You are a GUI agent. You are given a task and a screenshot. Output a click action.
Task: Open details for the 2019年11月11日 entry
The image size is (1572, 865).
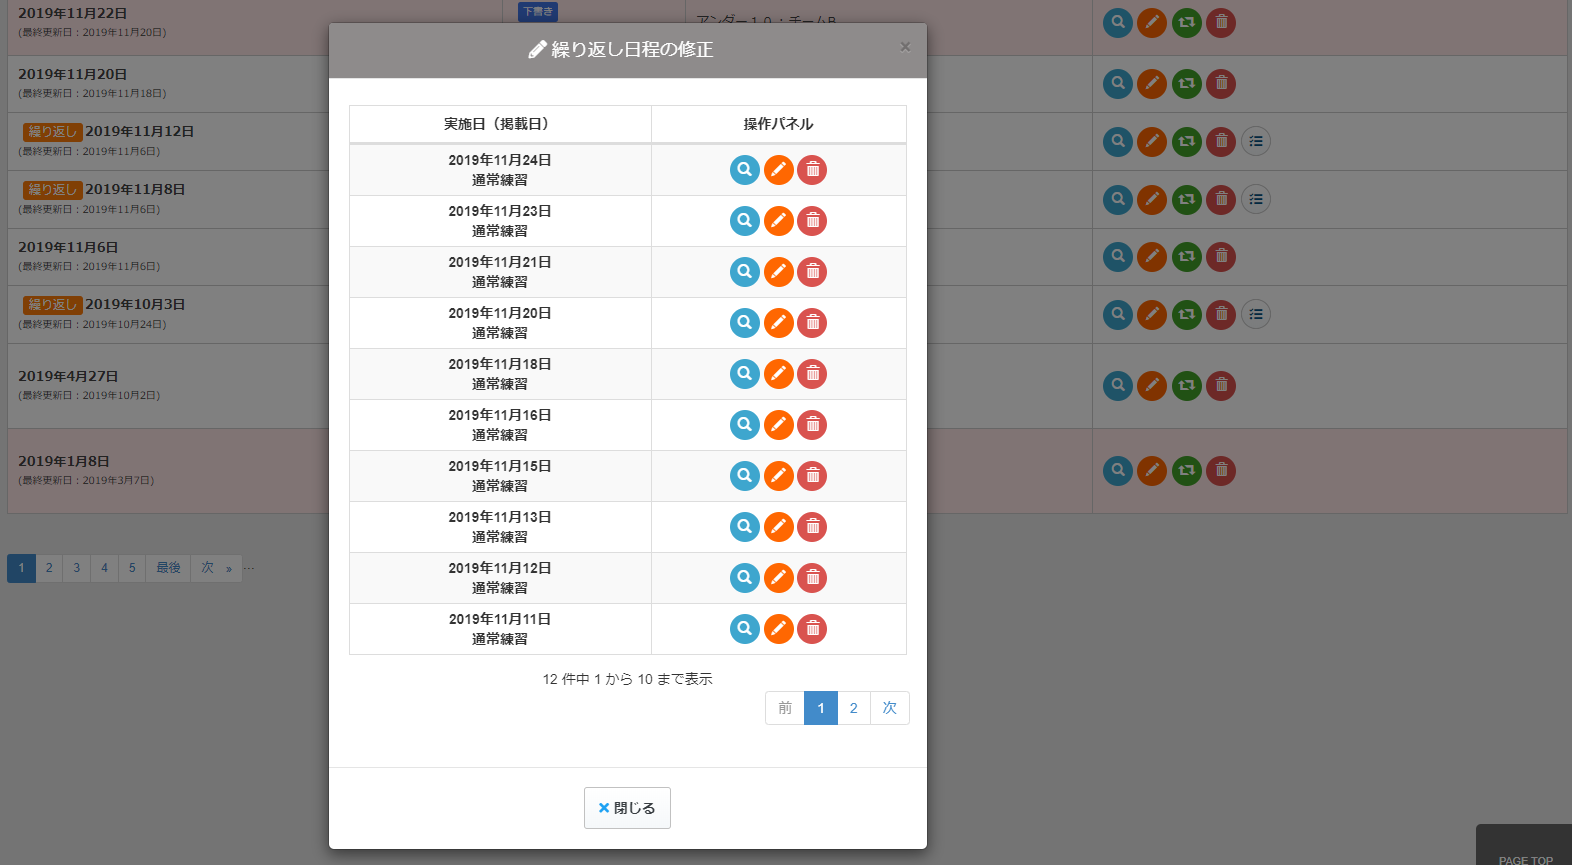pos(744,629)
